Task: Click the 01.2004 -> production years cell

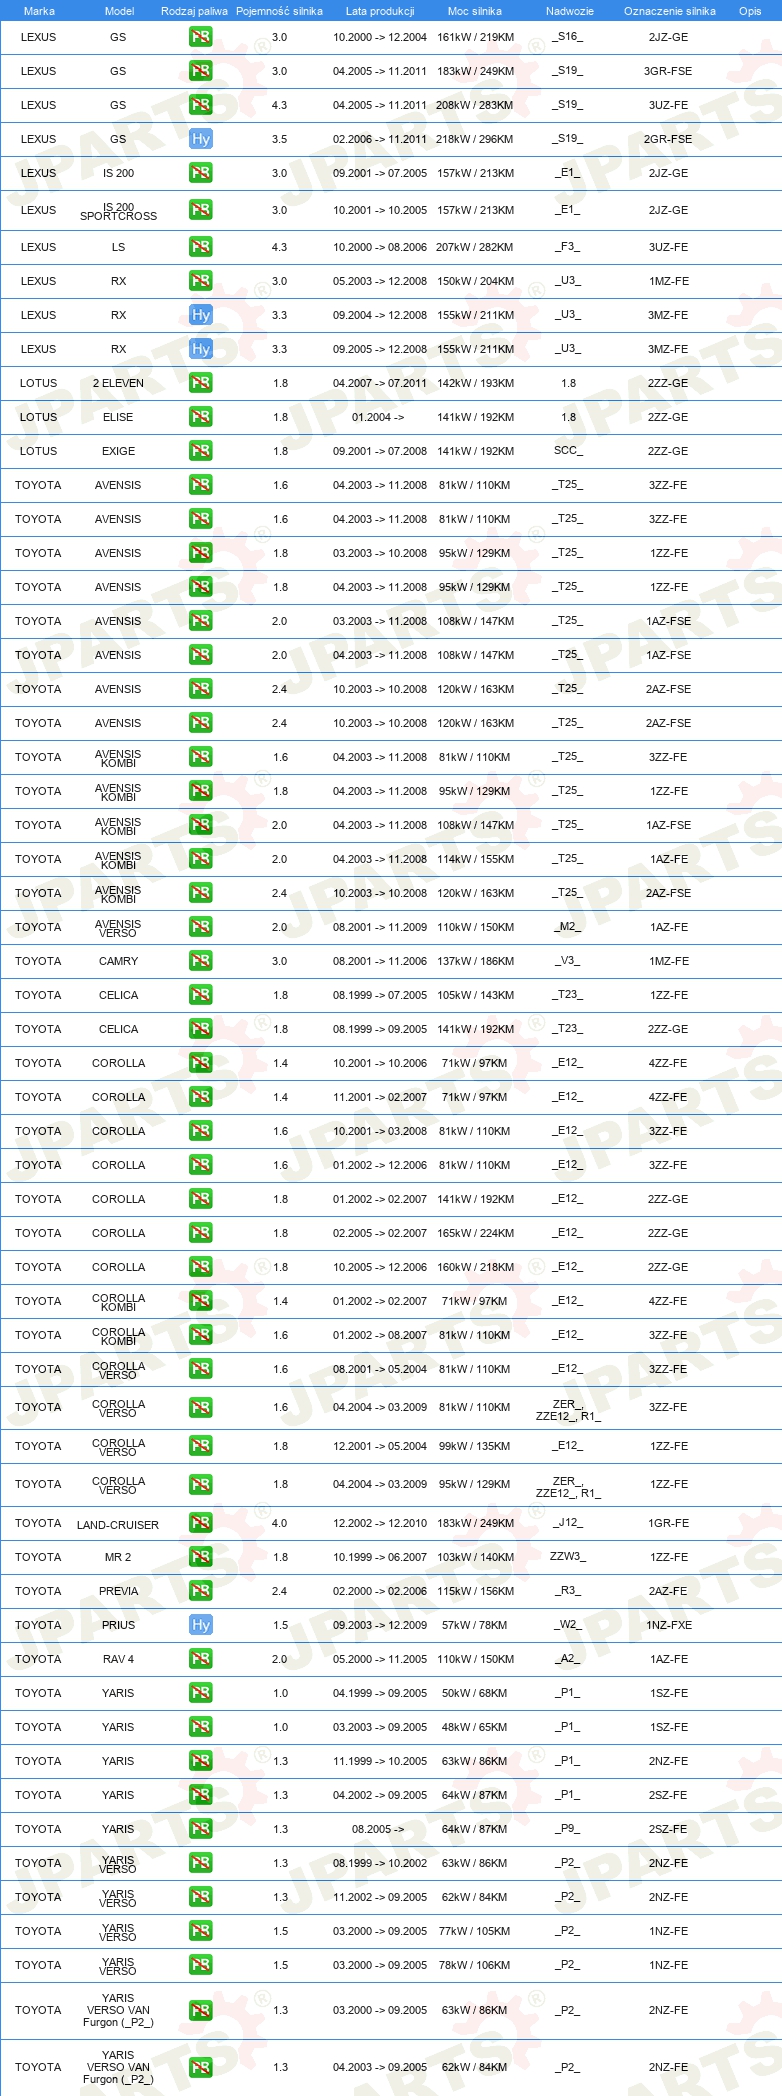Action: pos(378,417)
